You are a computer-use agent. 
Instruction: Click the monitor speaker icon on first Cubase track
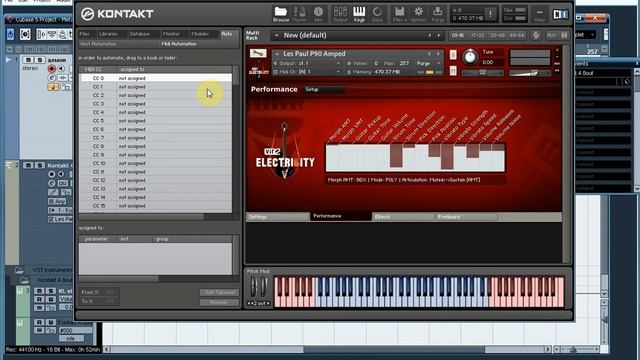(61, 69)
